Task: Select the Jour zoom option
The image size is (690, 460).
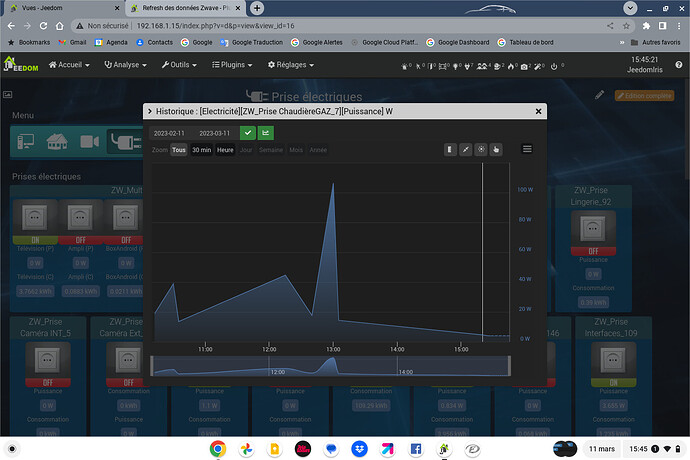Action: click(x=246, y=150)
